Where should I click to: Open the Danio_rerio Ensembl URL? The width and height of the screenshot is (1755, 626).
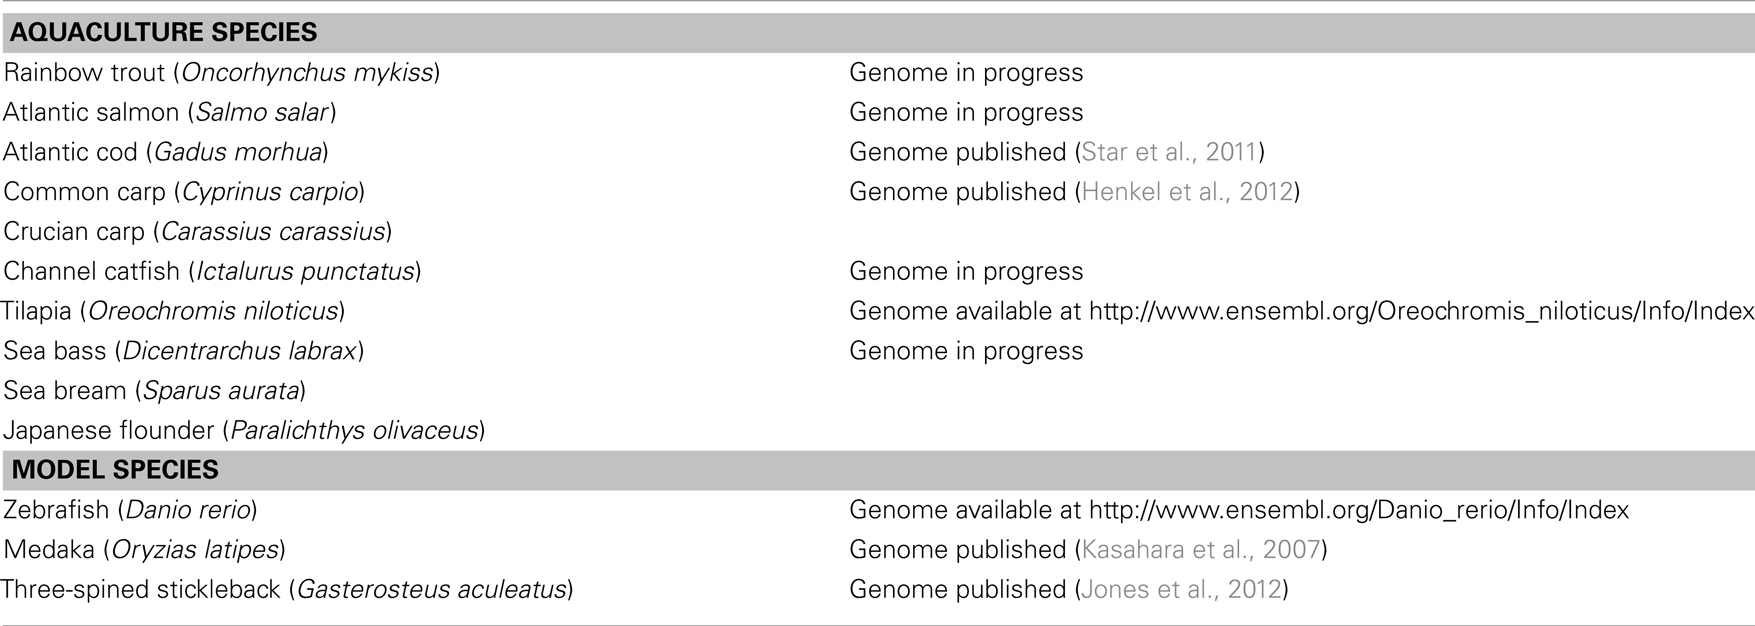point(1359,511)
